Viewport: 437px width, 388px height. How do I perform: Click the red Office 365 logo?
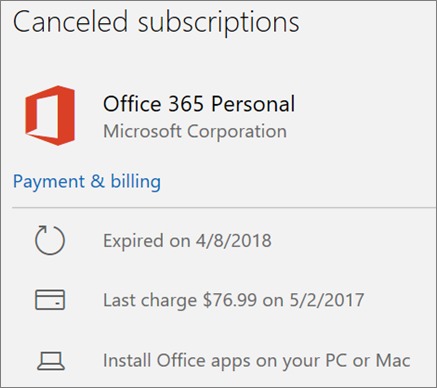pyautogui.click(x=50, y=115)
